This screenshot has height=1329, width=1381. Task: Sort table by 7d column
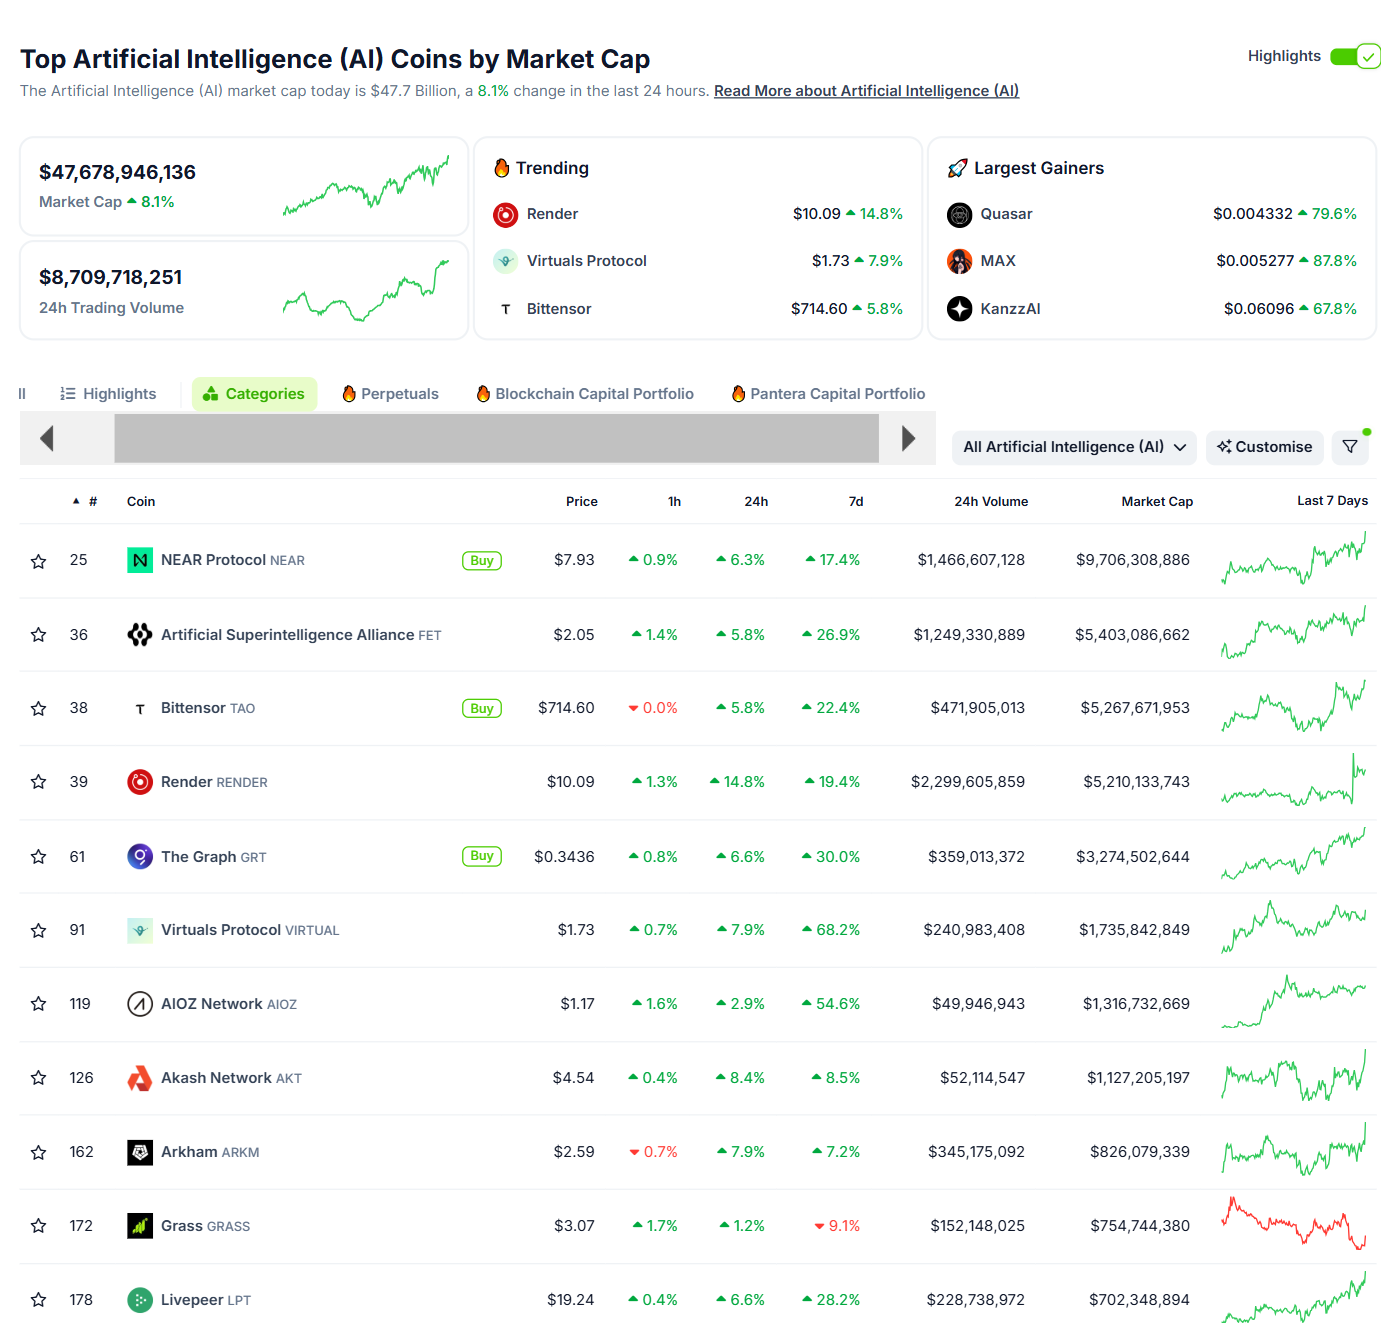click(856, 502)
